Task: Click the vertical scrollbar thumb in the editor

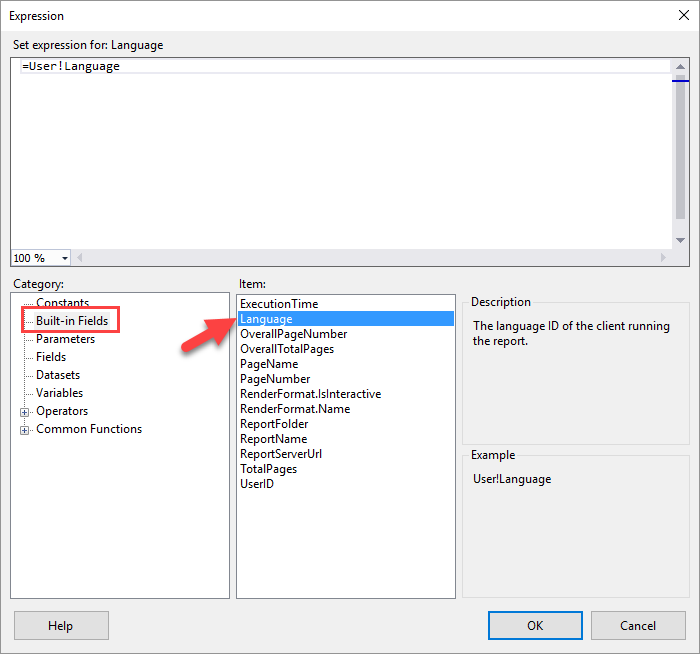Action: point(680,147)
